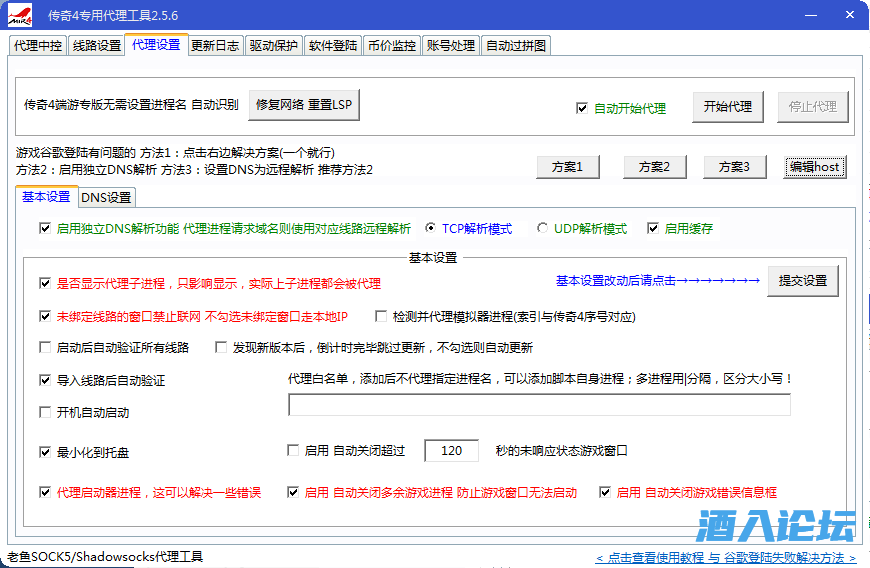Select the UDP解析模式 radio button

(544, 228)
